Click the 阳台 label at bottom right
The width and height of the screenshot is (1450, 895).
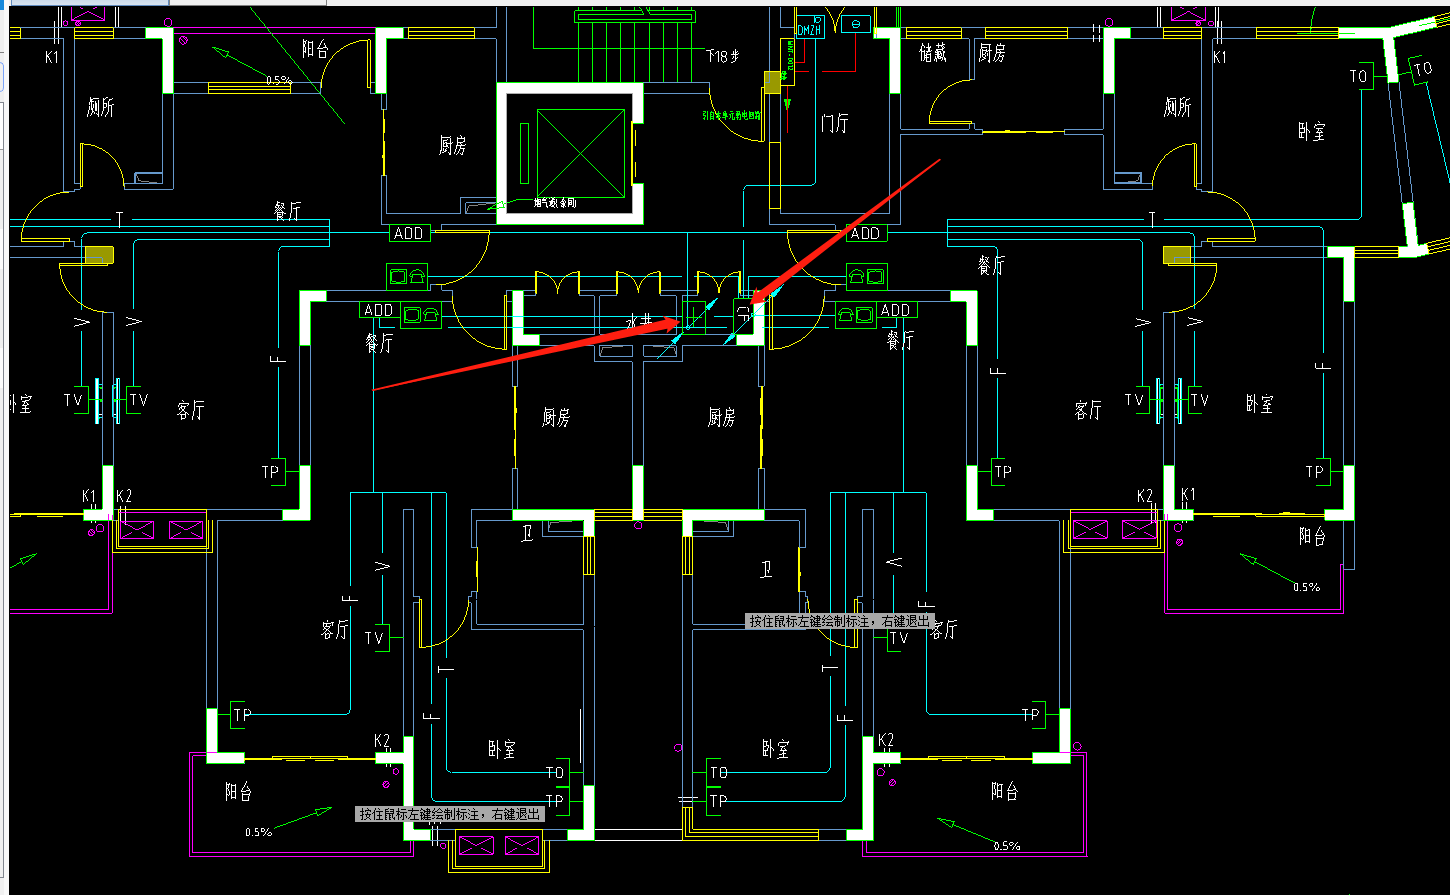tap(1005, 792)
